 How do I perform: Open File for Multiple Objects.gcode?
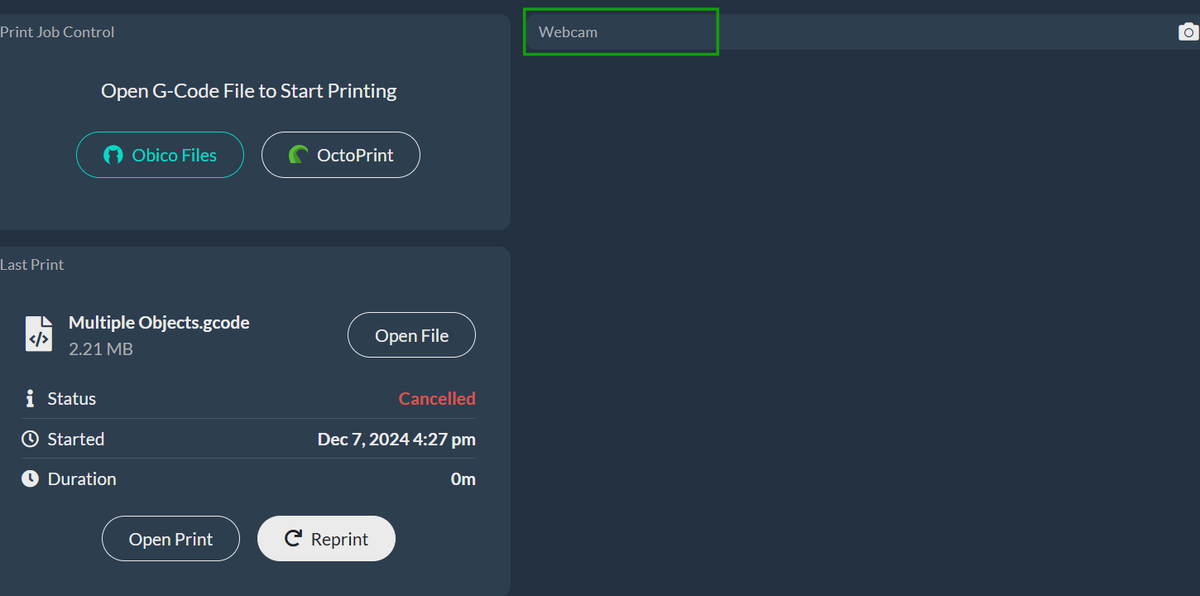[412, 335]
